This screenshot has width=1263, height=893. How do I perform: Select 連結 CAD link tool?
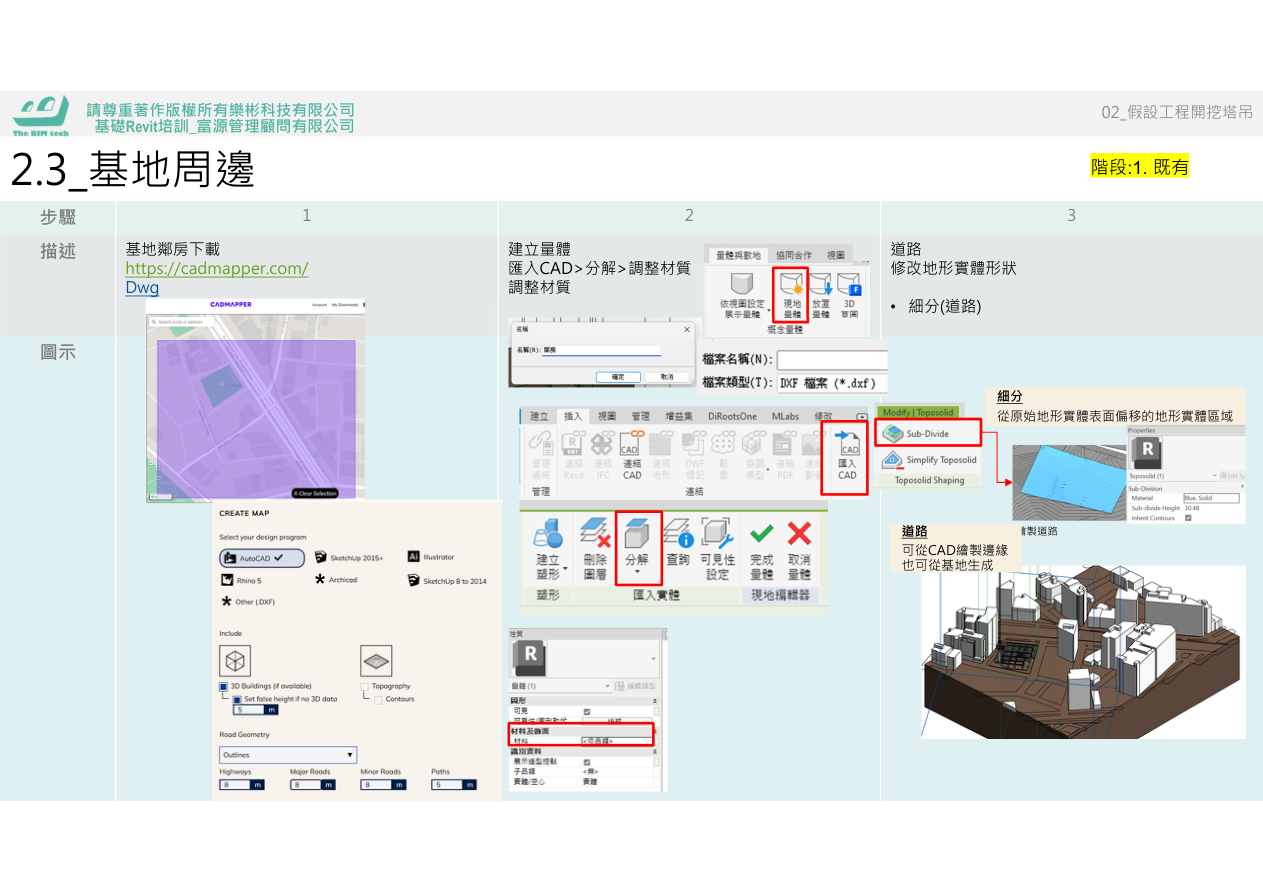pos(631,455)
